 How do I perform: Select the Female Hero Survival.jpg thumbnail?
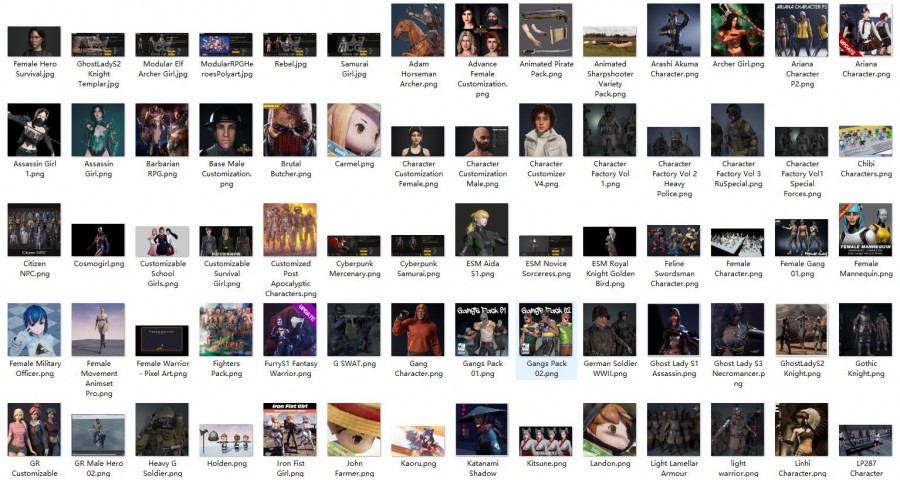(x=34, y=41)
